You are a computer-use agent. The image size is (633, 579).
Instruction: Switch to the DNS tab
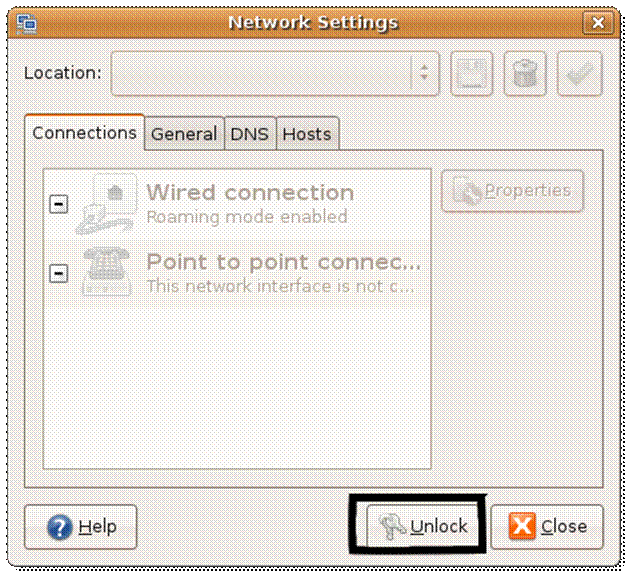click(249, 133)
